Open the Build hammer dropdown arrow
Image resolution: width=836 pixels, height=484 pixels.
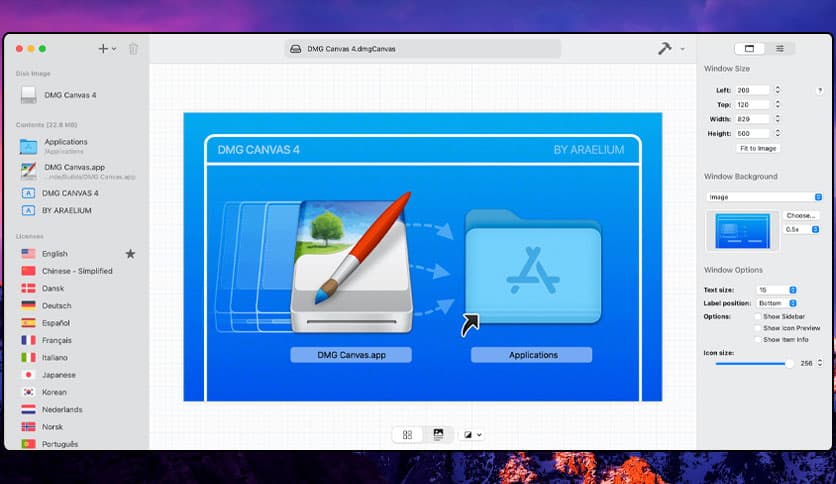[682, 49]
